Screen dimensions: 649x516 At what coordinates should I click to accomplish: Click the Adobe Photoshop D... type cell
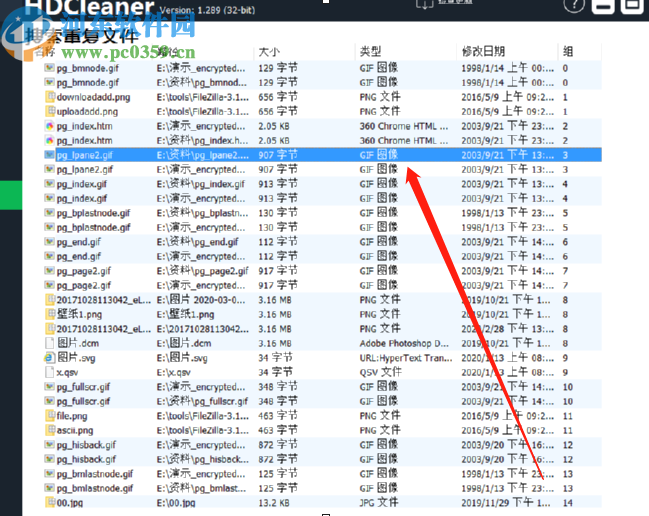tap(404, 343)
